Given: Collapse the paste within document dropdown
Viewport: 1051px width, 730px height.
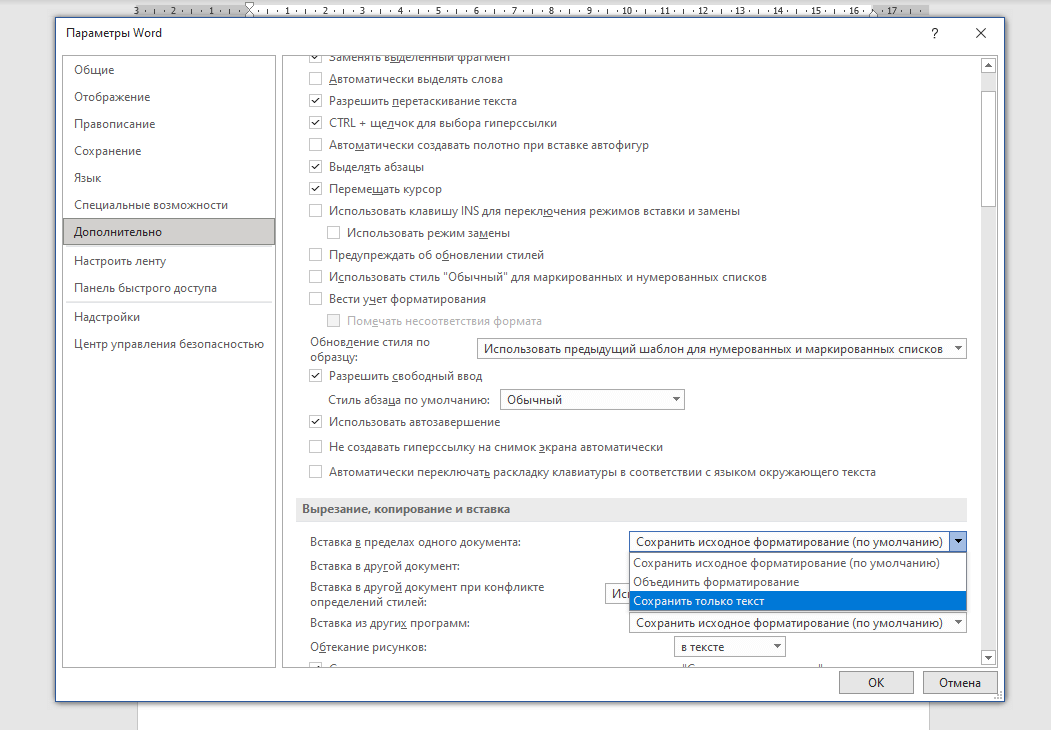Looking at the screenshot, I should 958,542.
